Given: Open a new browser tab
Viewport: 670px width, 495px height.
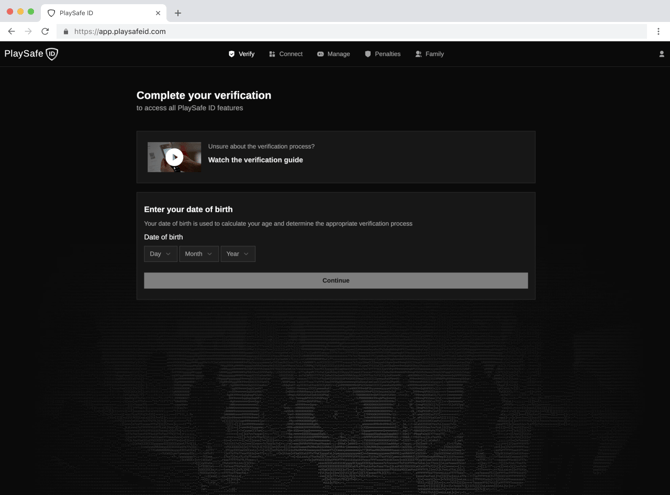Looking at the screenshot, I should click(178, 13).
